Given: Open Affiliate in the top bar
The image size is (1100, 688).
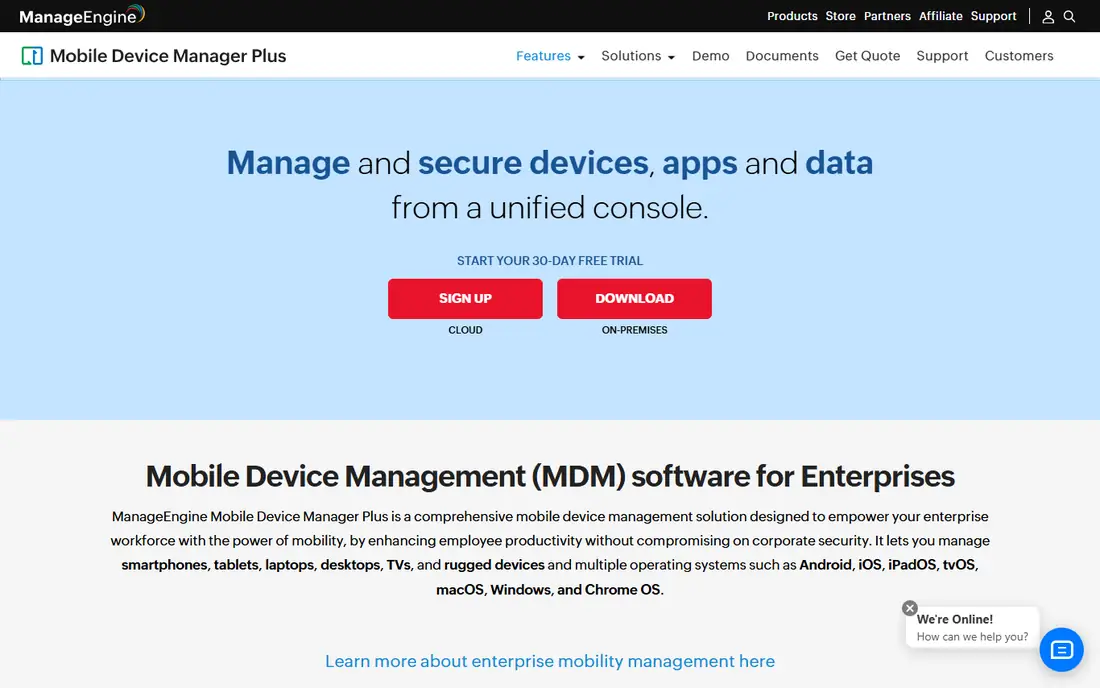Looking at the screenshot, I should (x=940, y=15).
